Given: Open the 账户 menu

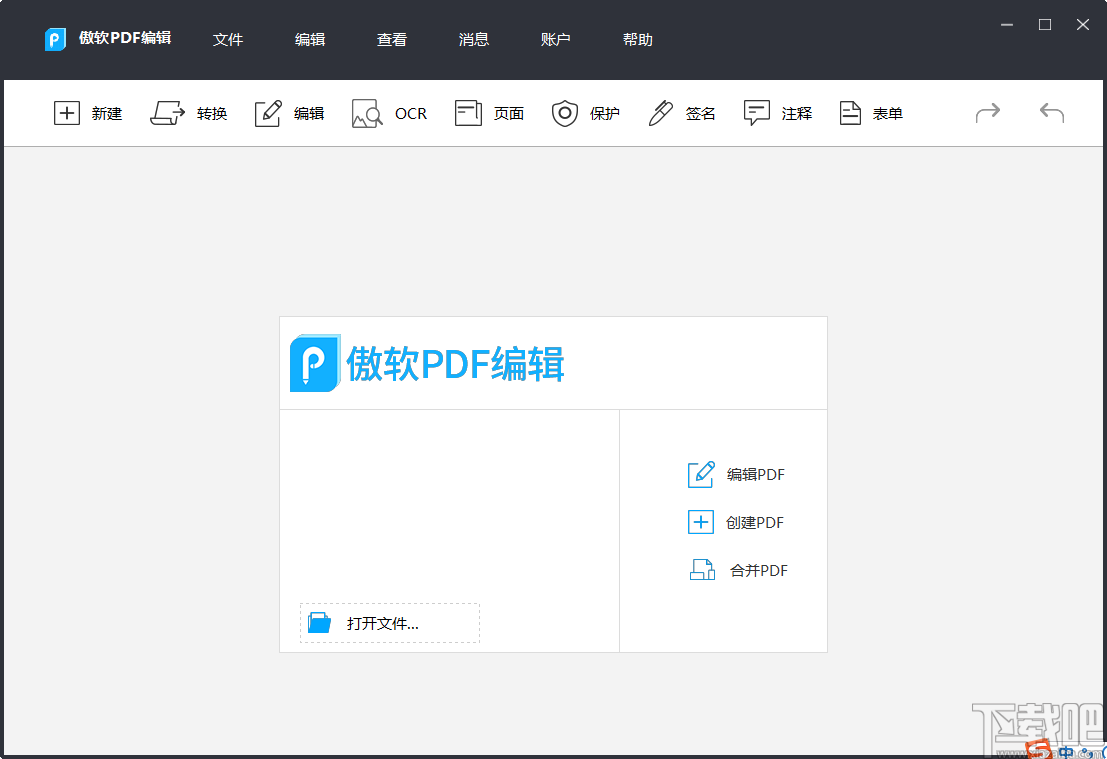Looking at the screenshot, I should tap(556, 40).
